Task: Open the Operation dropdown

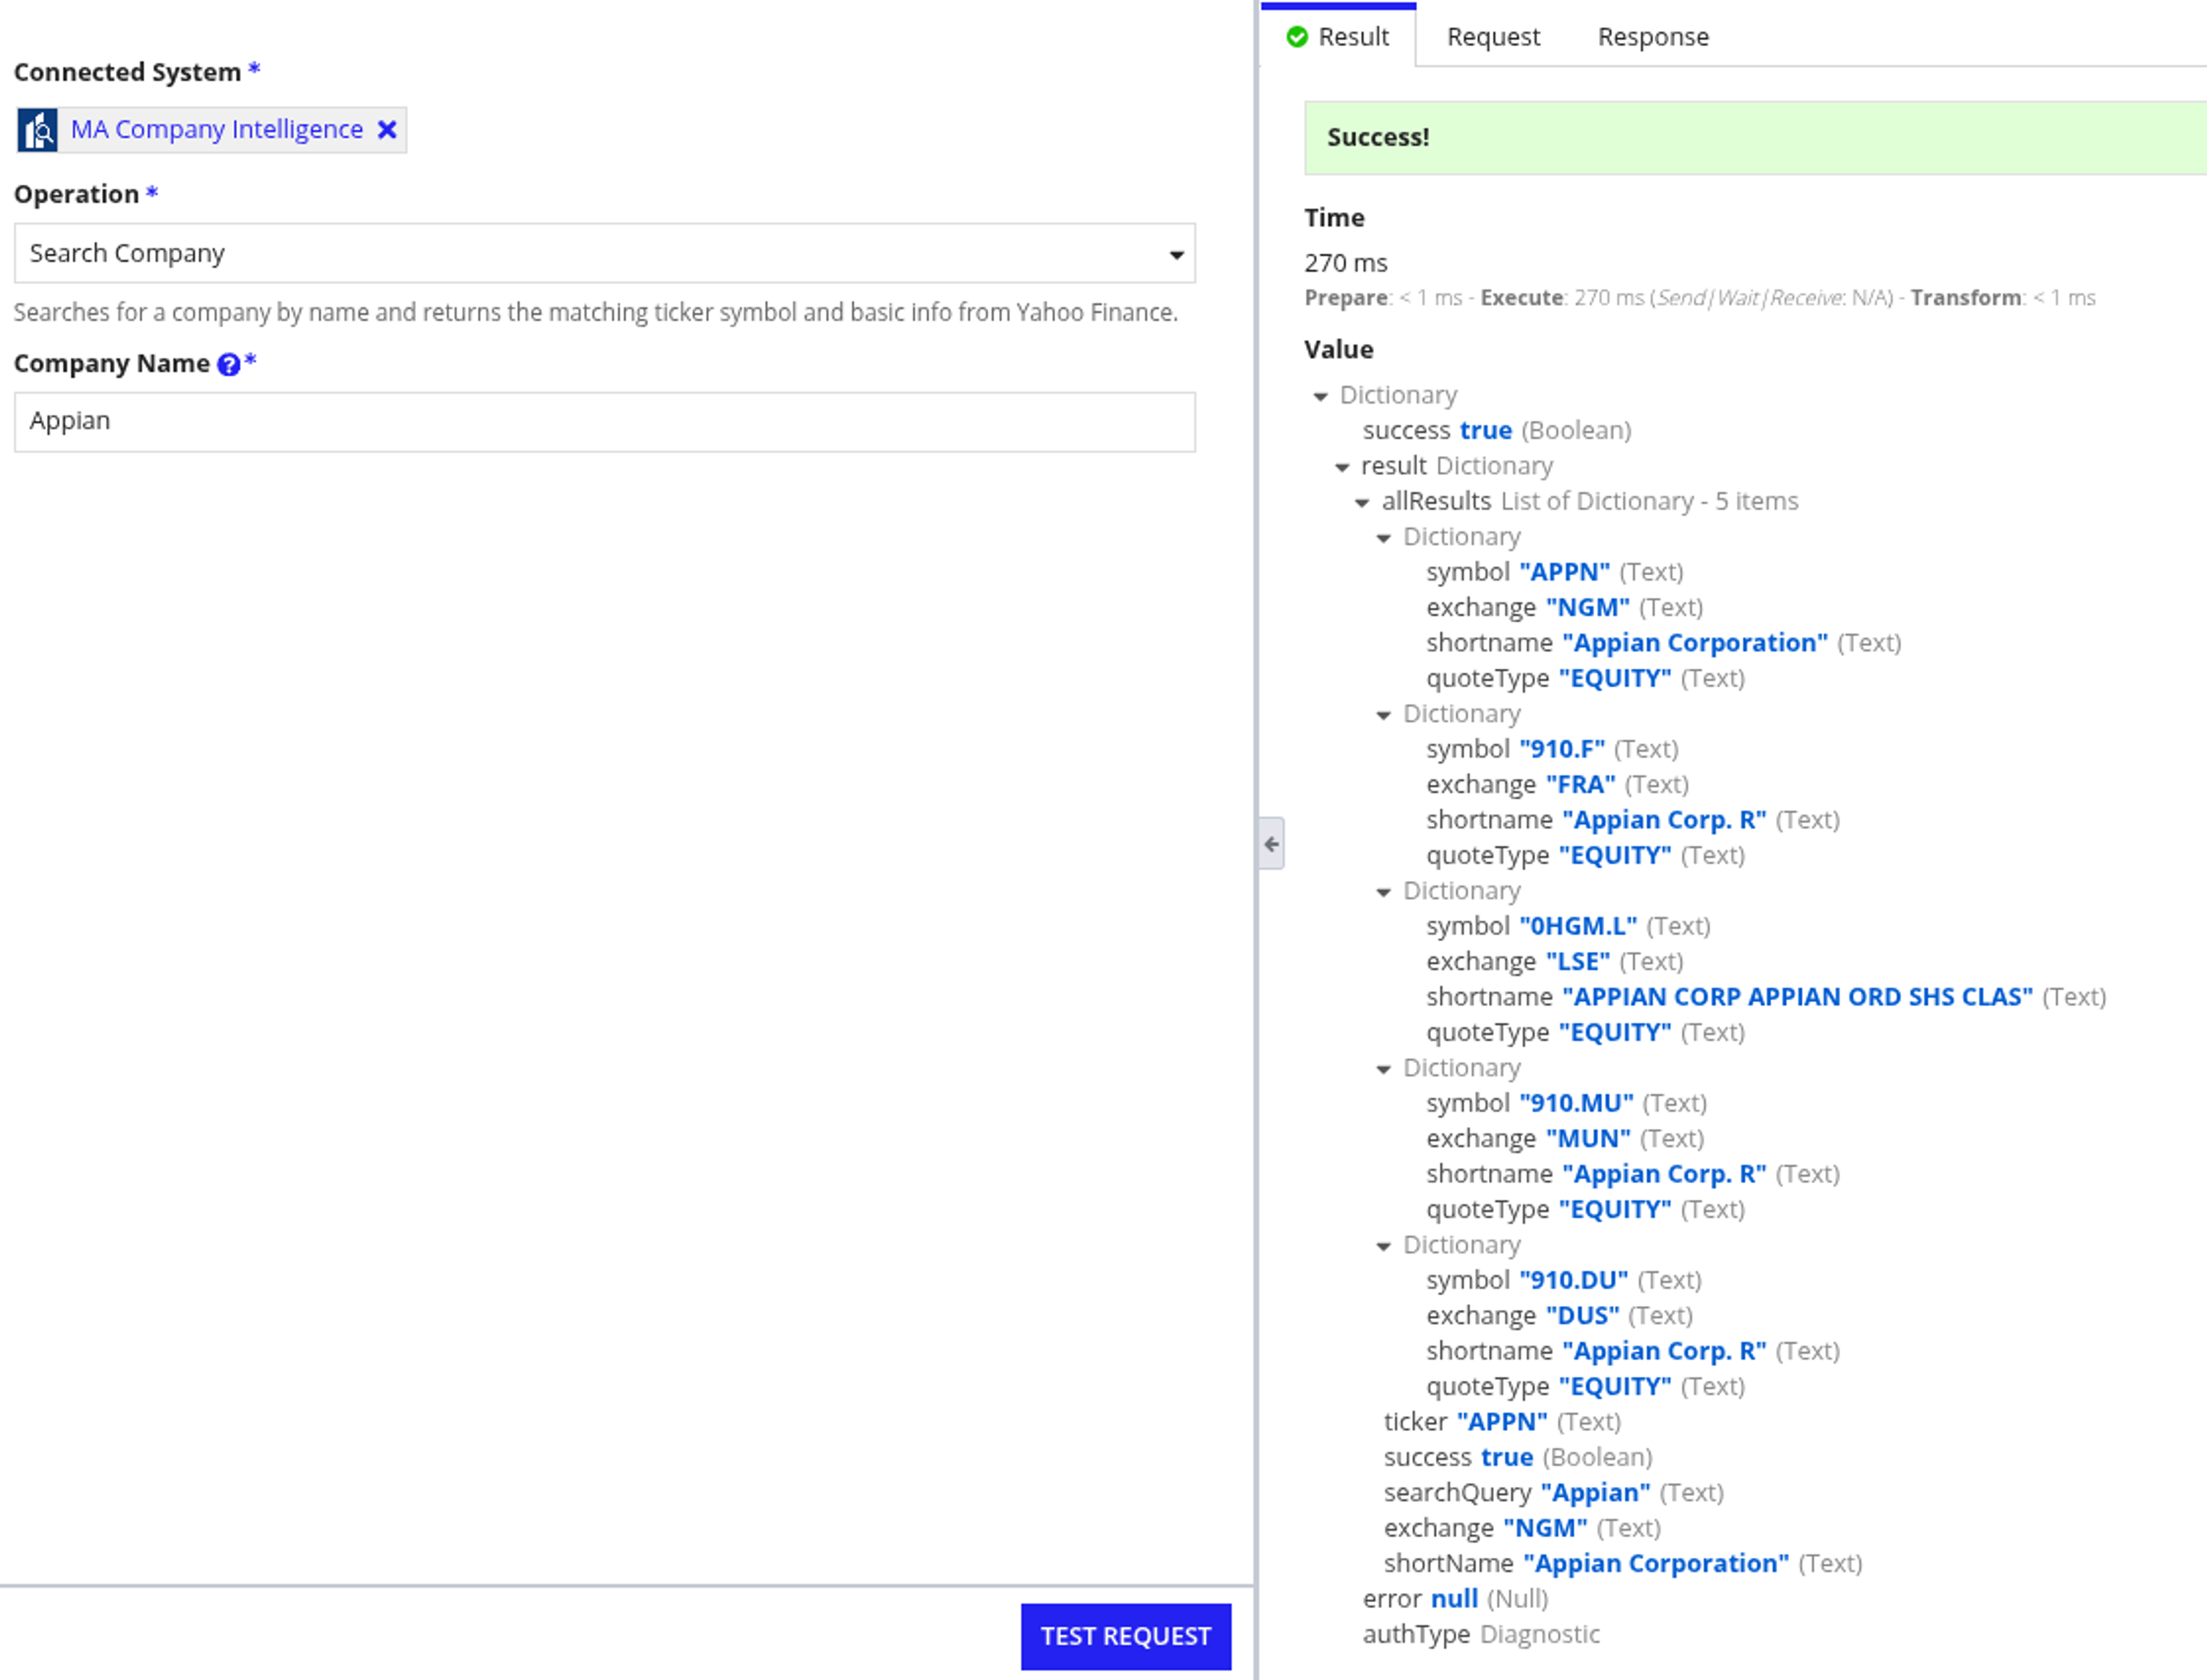Action: 604,253
